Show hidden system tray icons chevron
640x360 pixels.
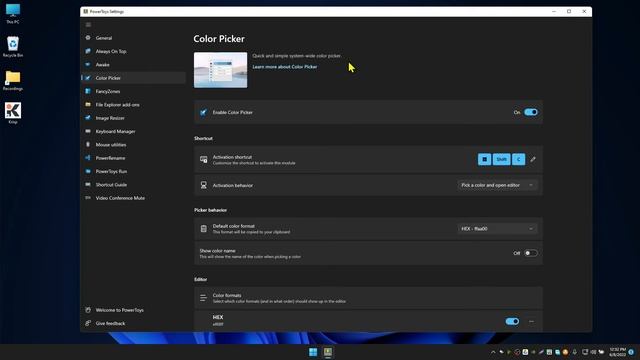(493, 352)
